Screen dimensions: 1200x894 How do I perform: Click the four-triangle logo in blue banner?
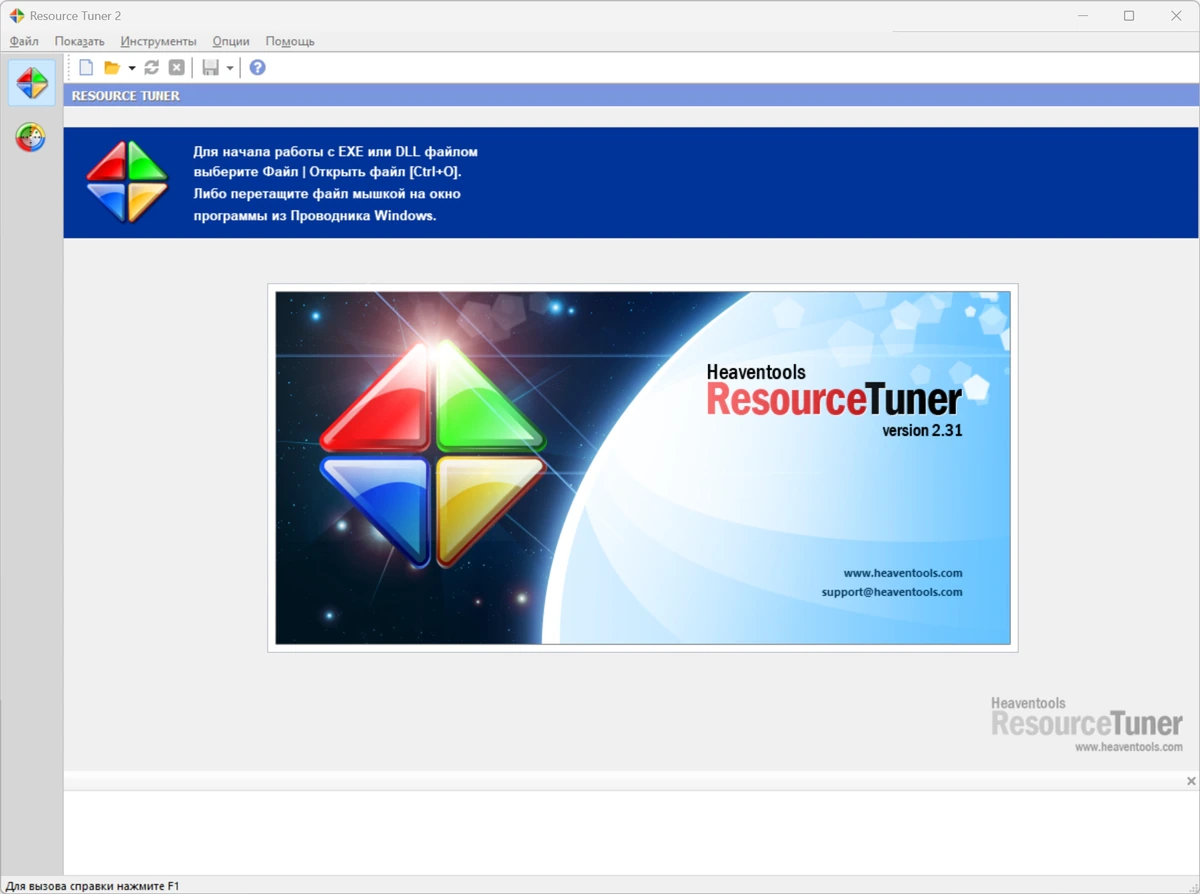tap(127, 182)
